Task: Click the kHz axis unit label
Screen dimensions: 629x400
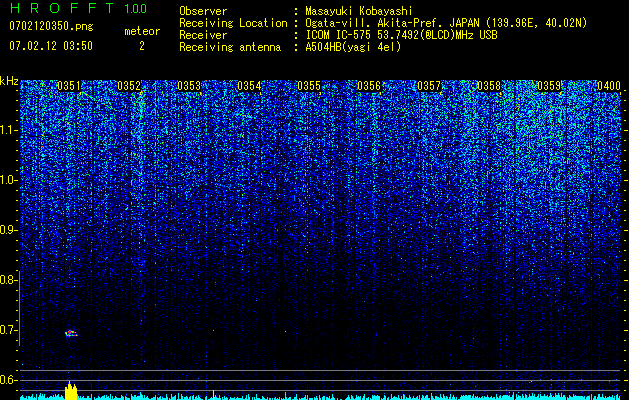Action: point(9,81)
